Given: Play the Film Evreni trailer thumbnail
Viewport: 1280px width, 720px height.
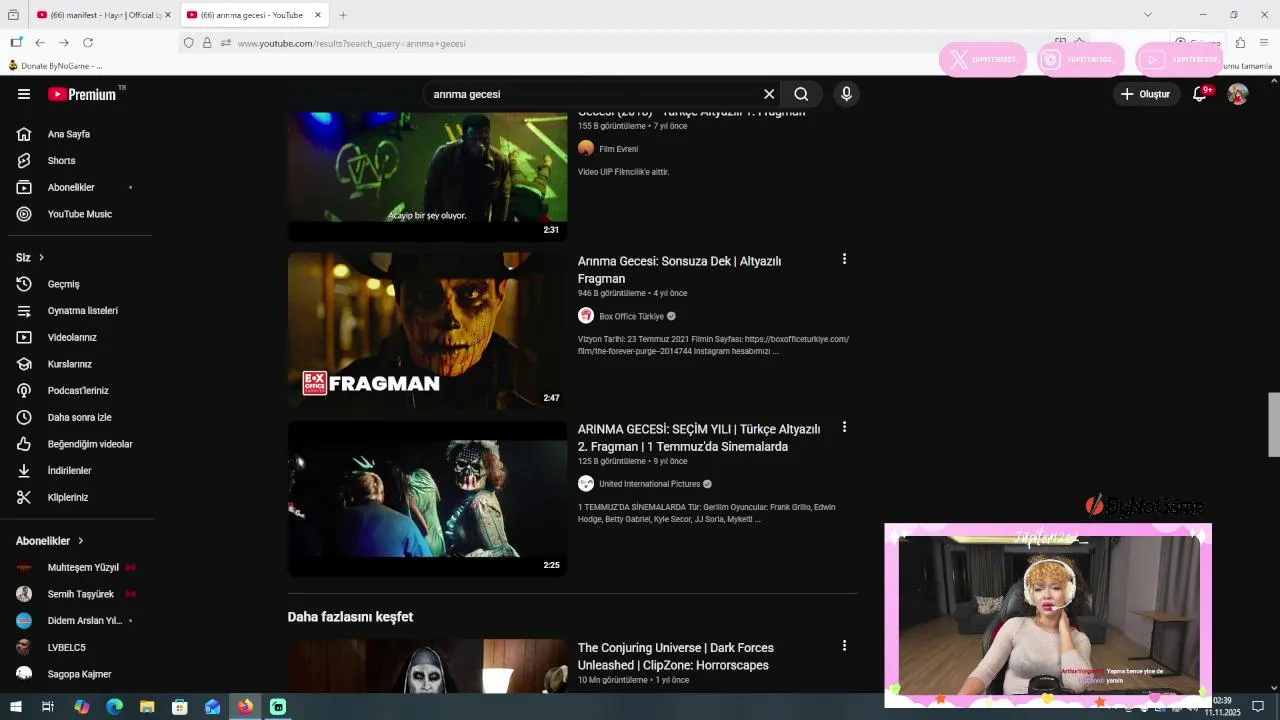Looking at the screenshot, I should click(x=427, y=176).
